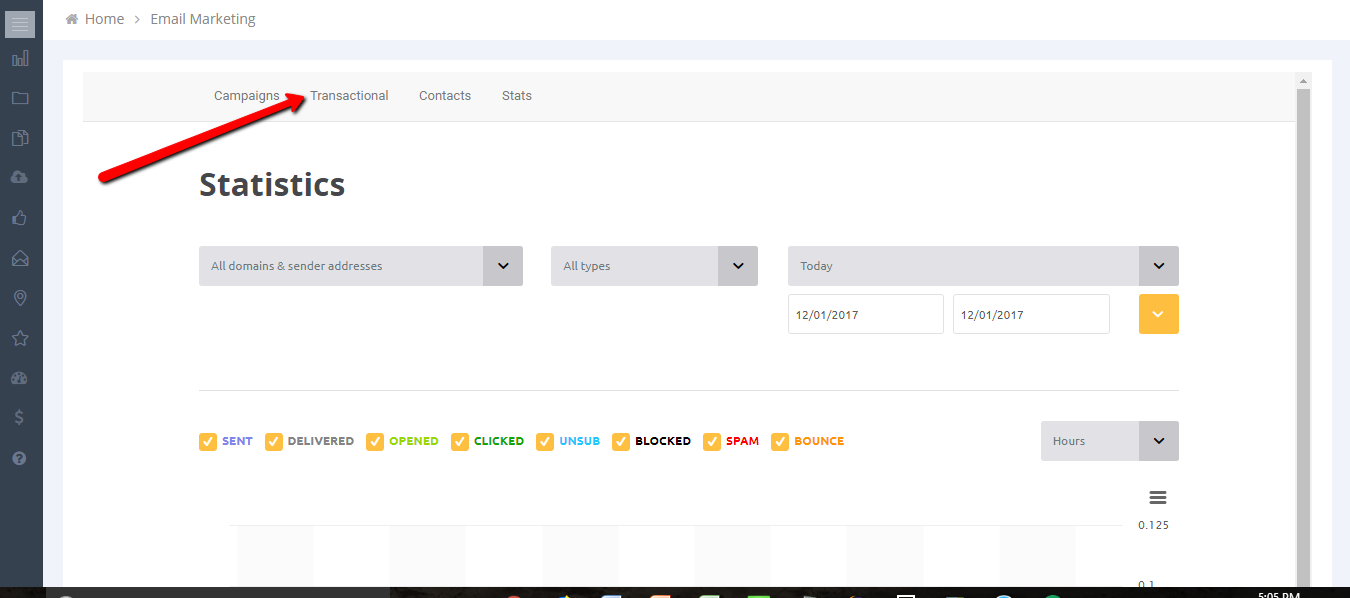Image resolution: width=1350 pixels, height=598 pixels.
Task: Go to Home breadcrumb link
Action: click(x=104, y=19)
